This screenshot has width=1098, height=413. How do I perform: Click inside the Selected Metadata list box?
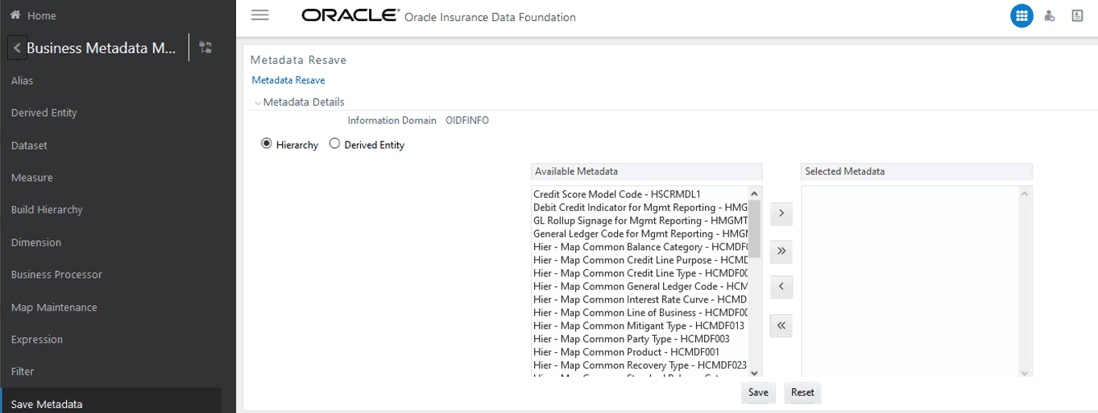pyautogui.click(x=910, y=281)
